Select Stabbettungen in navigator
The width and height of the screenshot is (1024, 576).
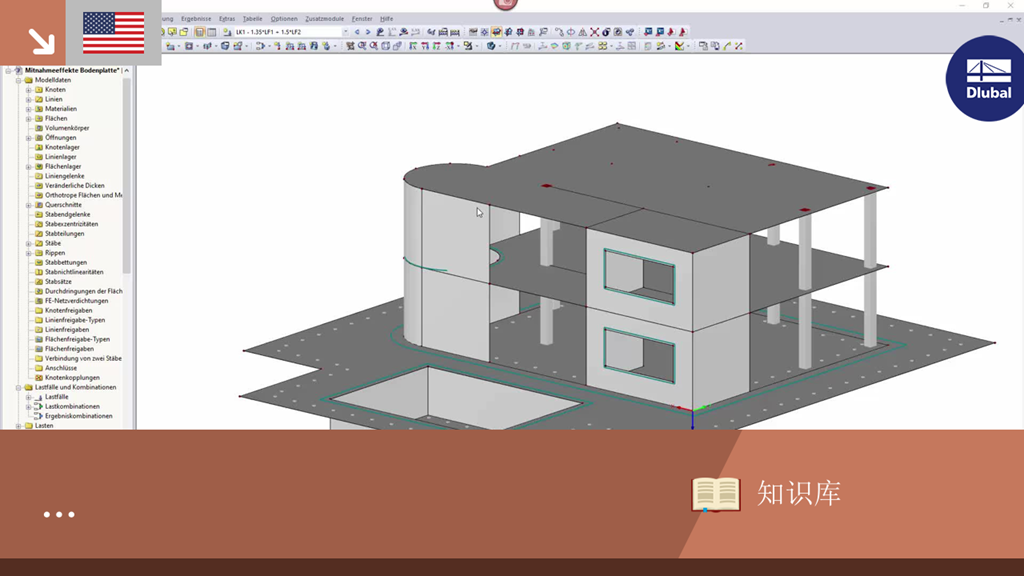click(65, 263)
